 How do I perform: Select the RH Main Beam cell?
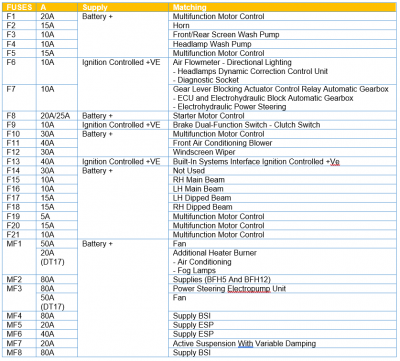point(282,180)
